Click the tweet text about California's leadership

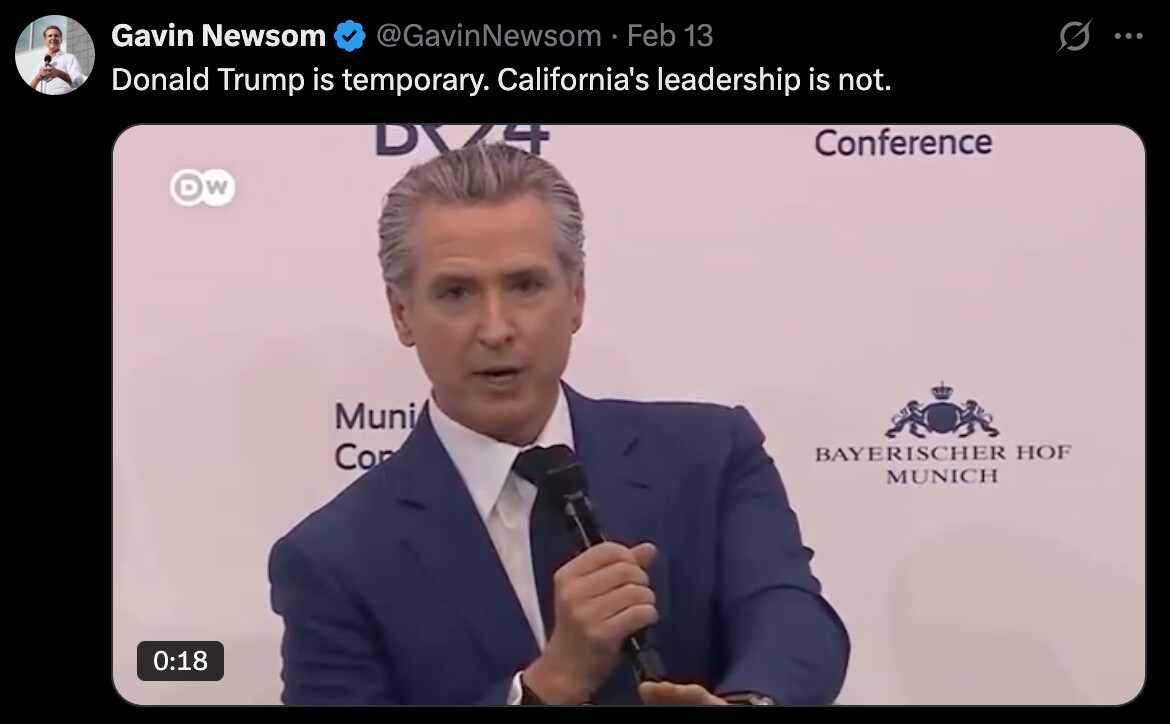pyautogui.click(x=501, y=79)
